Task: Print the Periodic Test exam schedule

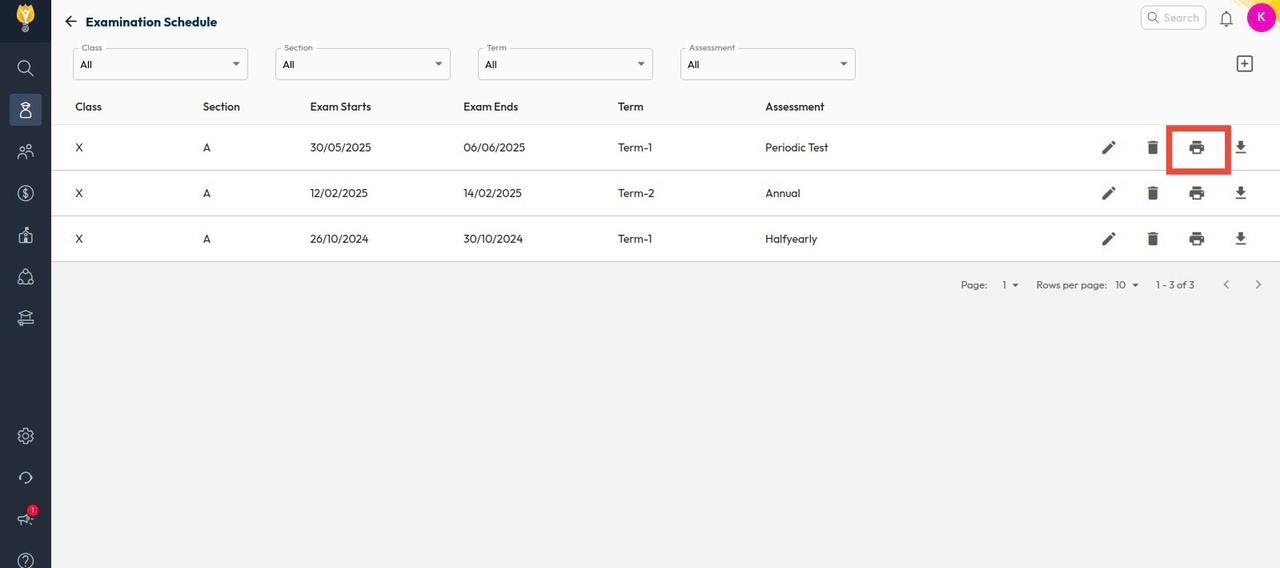Action: [1196, 148]
